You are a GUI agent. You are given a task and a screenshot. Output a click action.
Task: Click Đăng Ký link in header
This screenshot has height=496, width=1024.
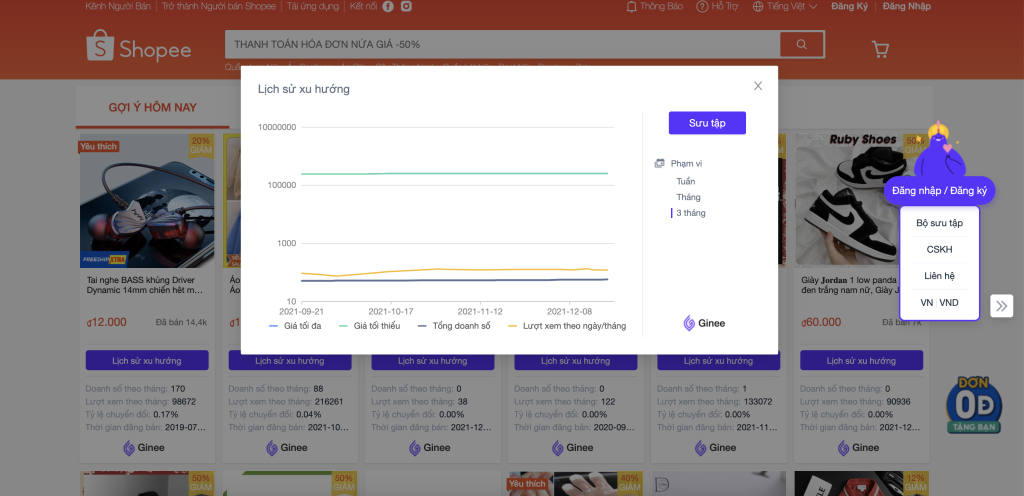(849, 7)
